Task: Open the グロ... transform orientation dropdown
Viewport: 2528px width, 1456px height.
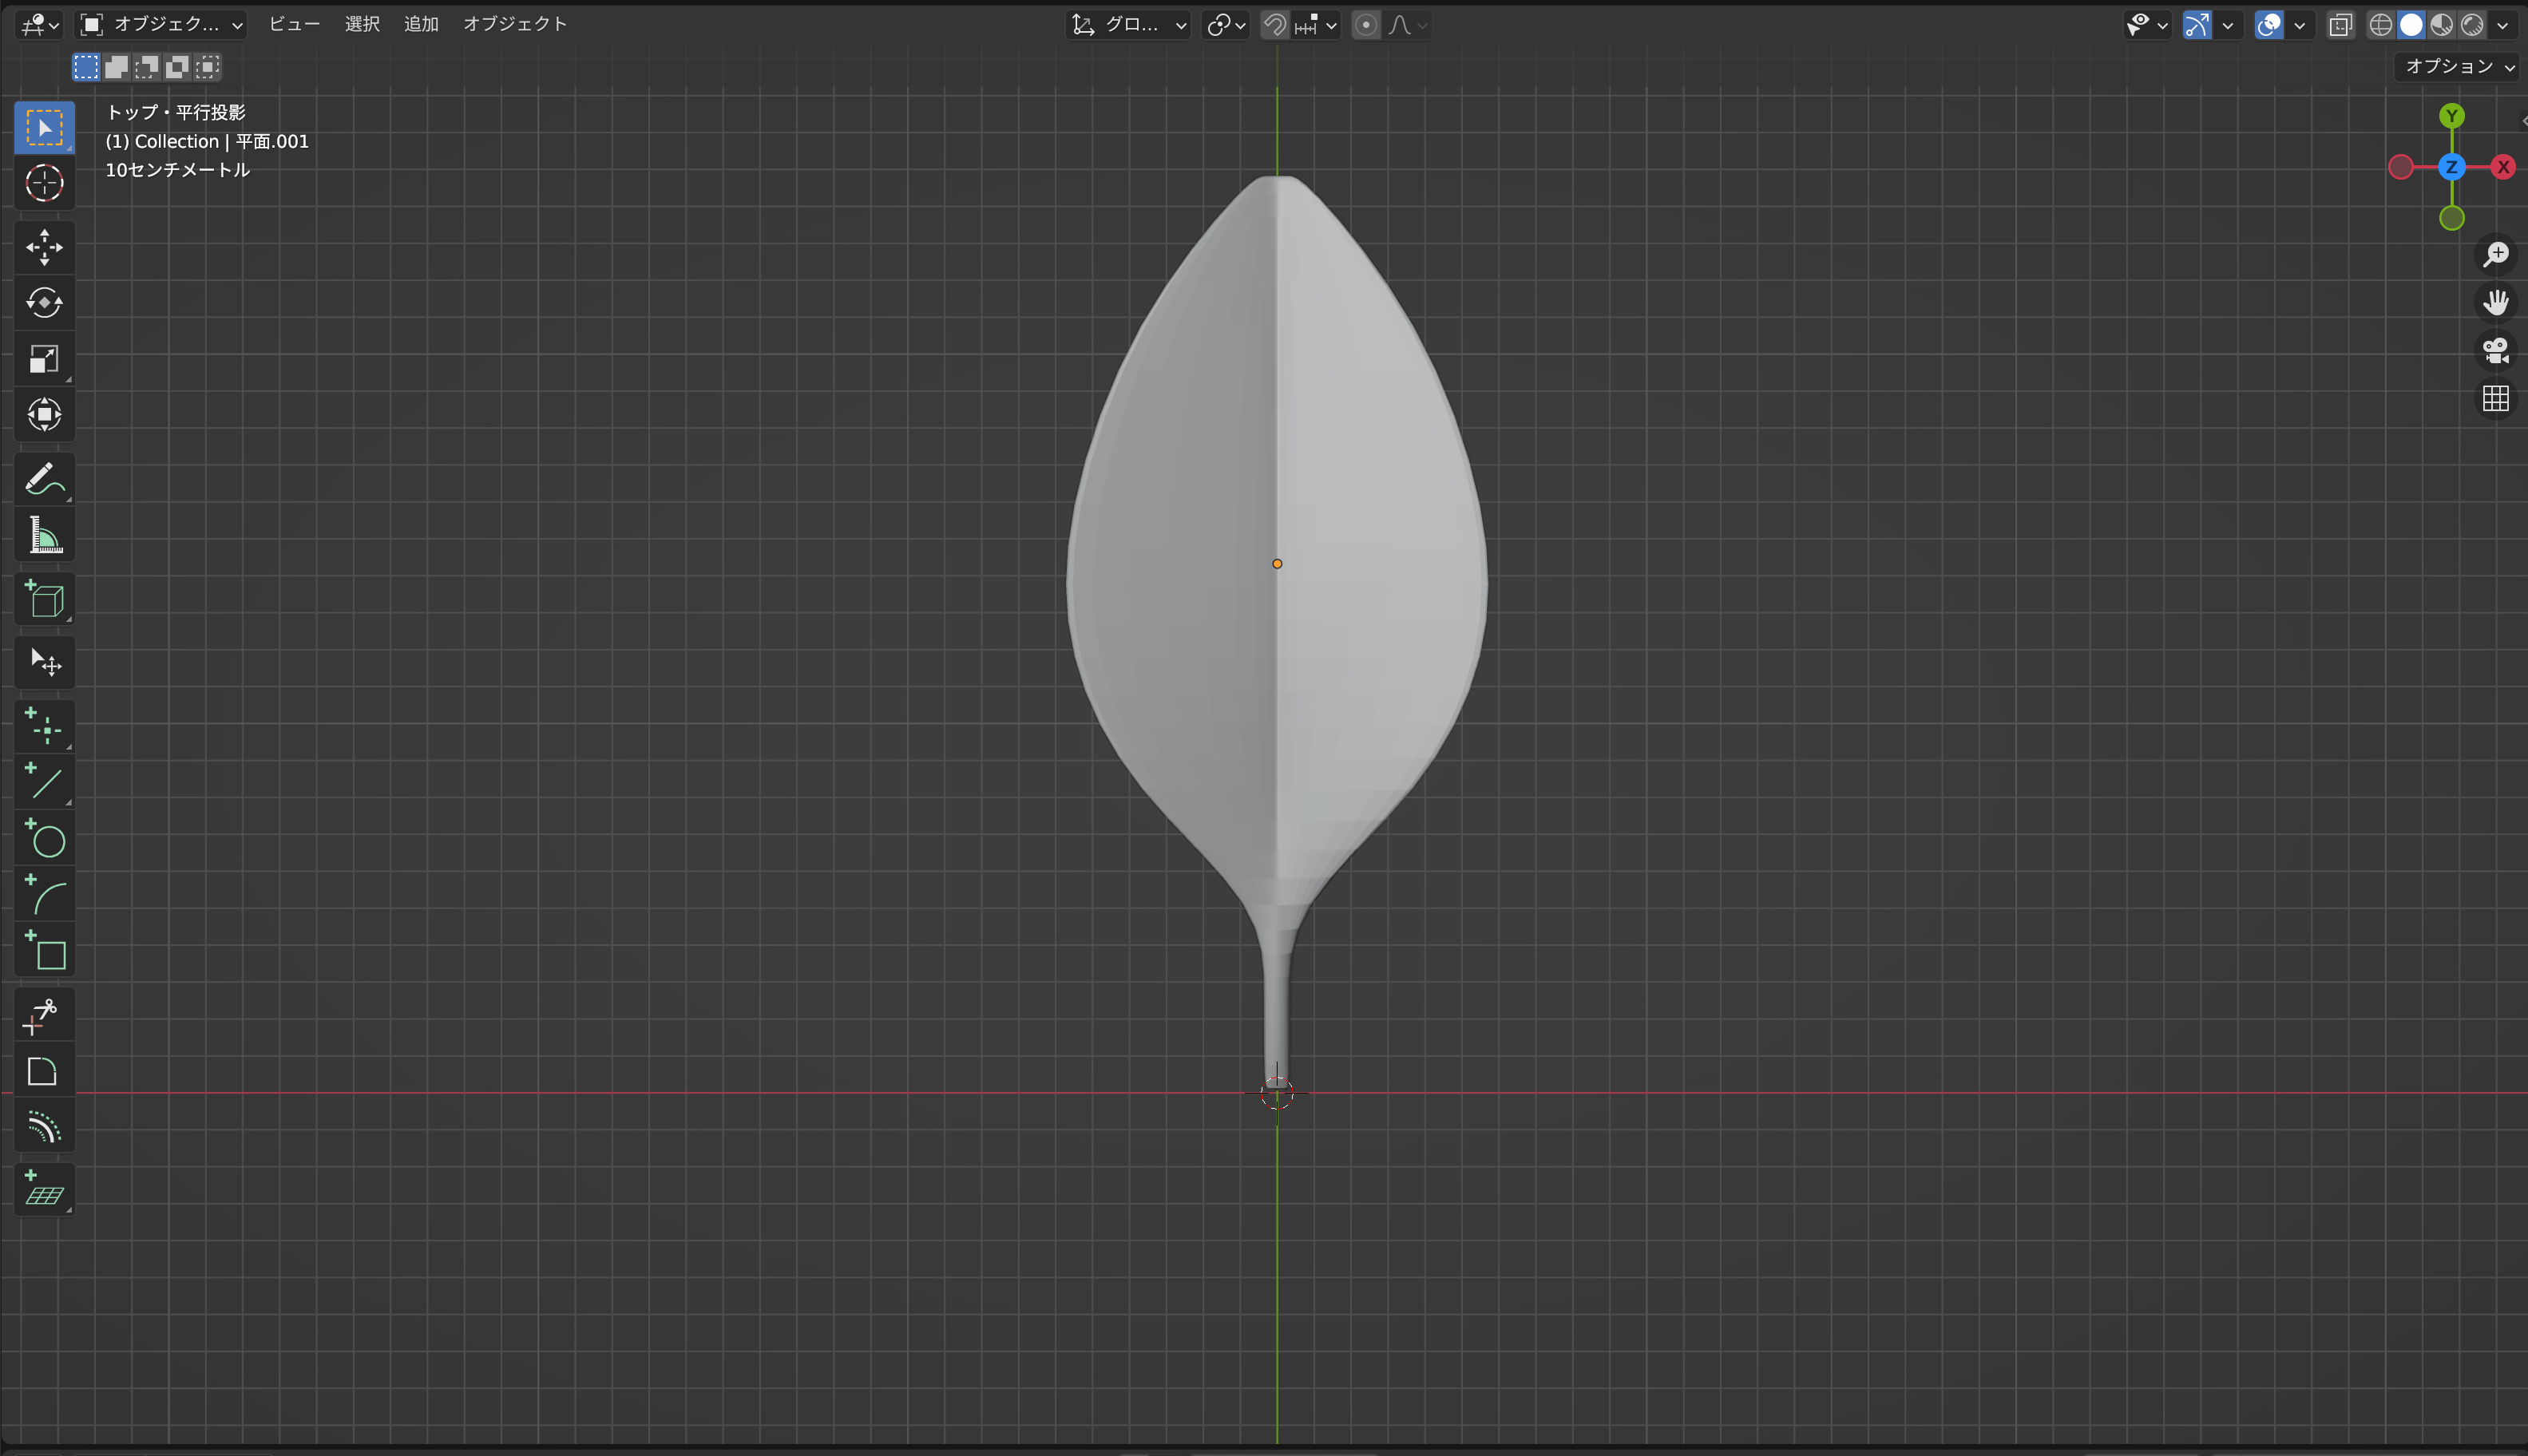Action: click(x=1129, y=25)
